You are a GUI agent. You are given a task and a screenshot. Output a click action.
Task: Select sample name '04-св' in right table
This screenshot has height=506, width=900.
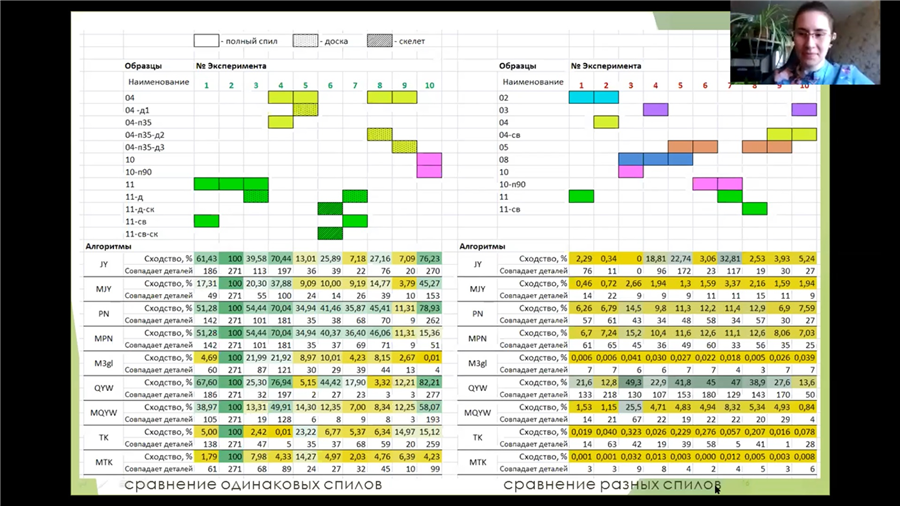pyautogui.click(x=511, y=134)
